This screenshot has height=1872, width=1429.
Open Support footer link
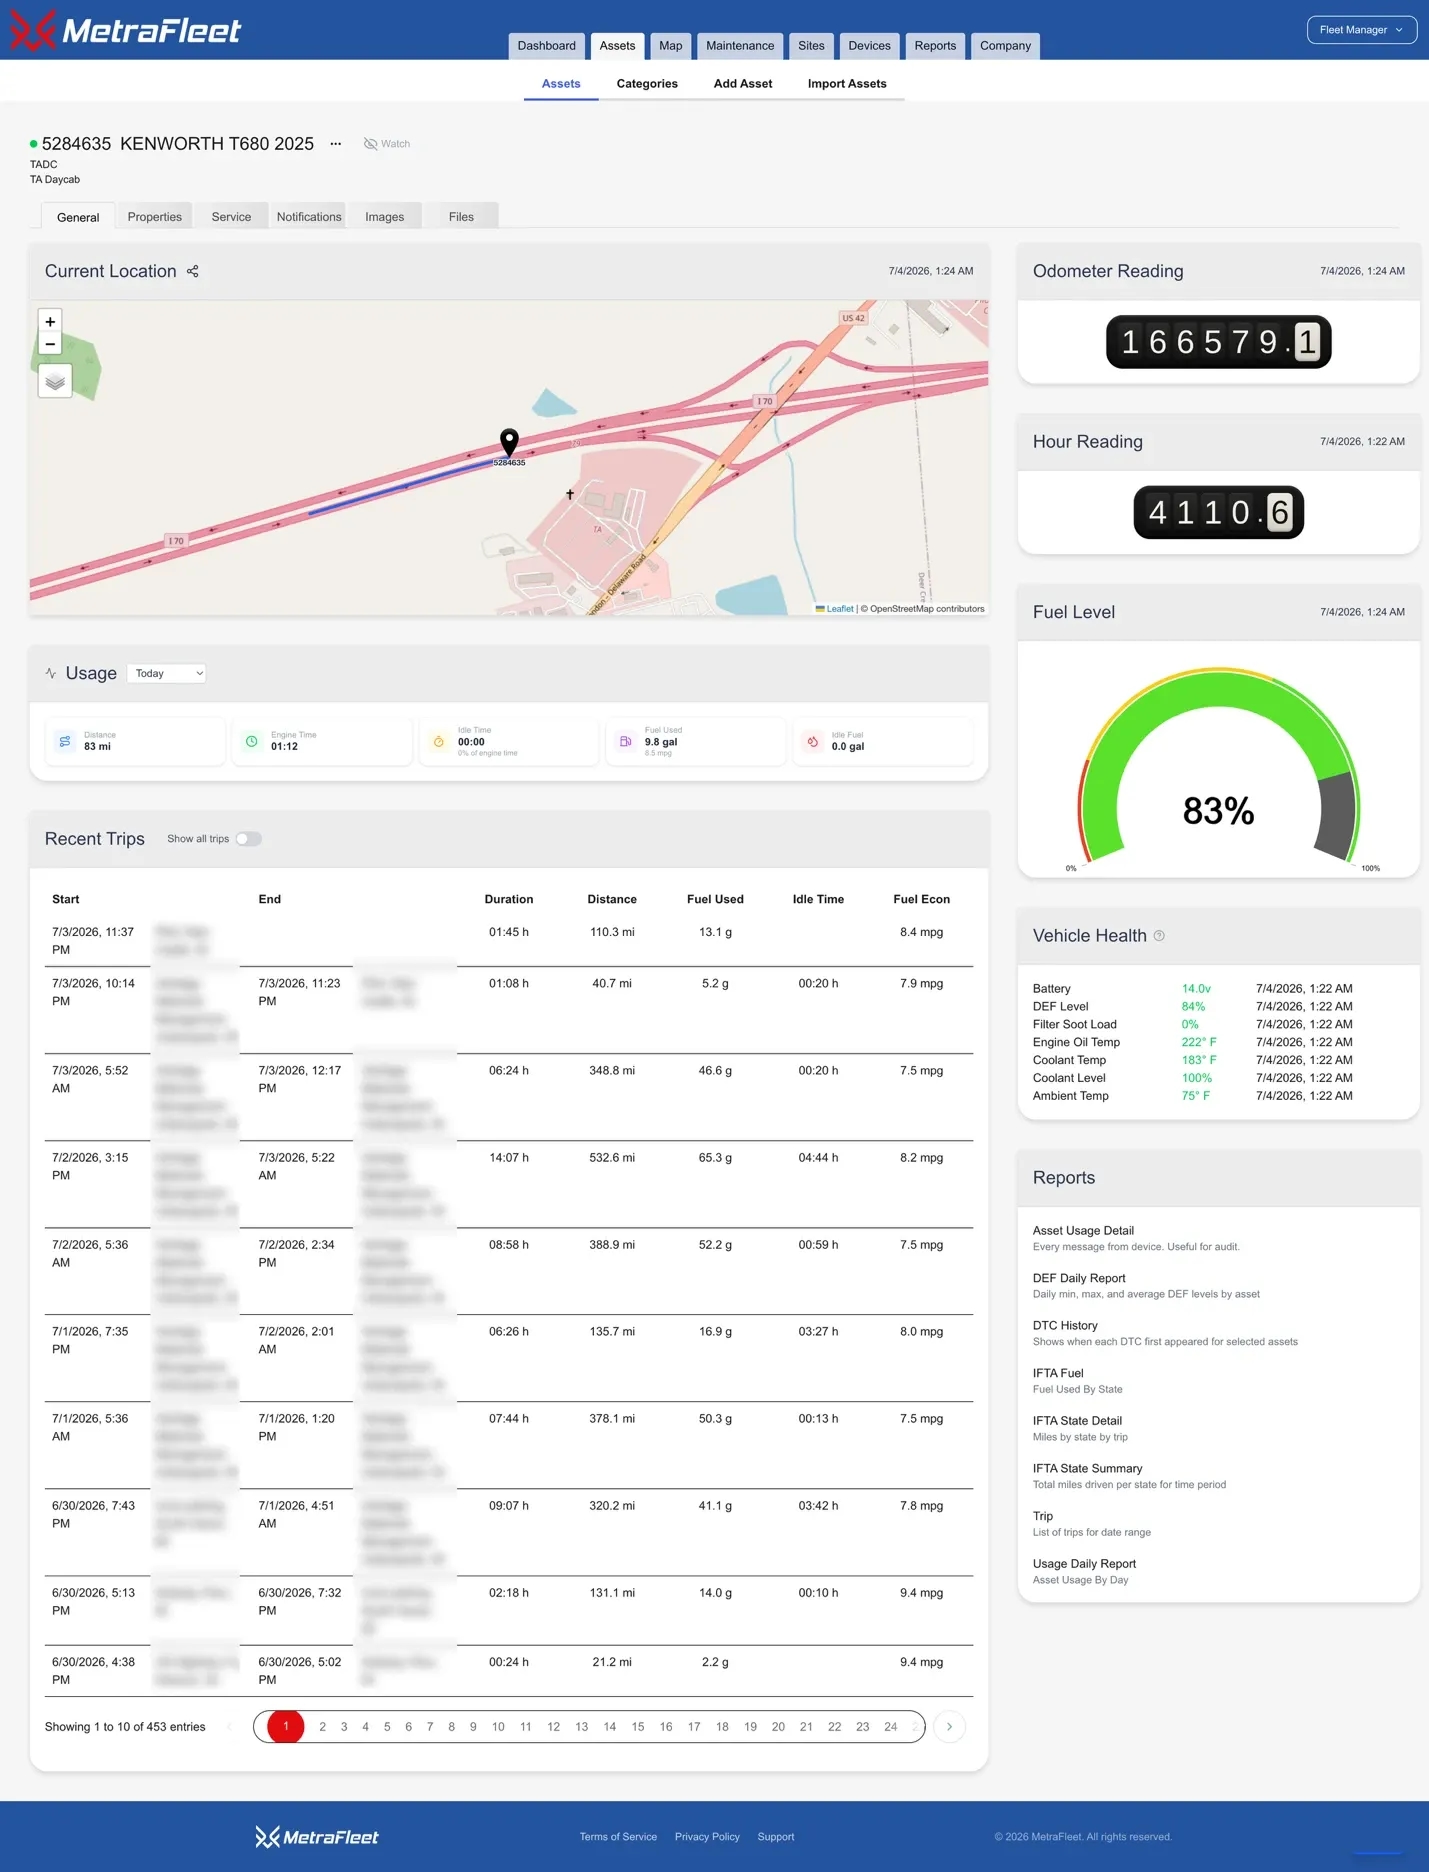776,1837
